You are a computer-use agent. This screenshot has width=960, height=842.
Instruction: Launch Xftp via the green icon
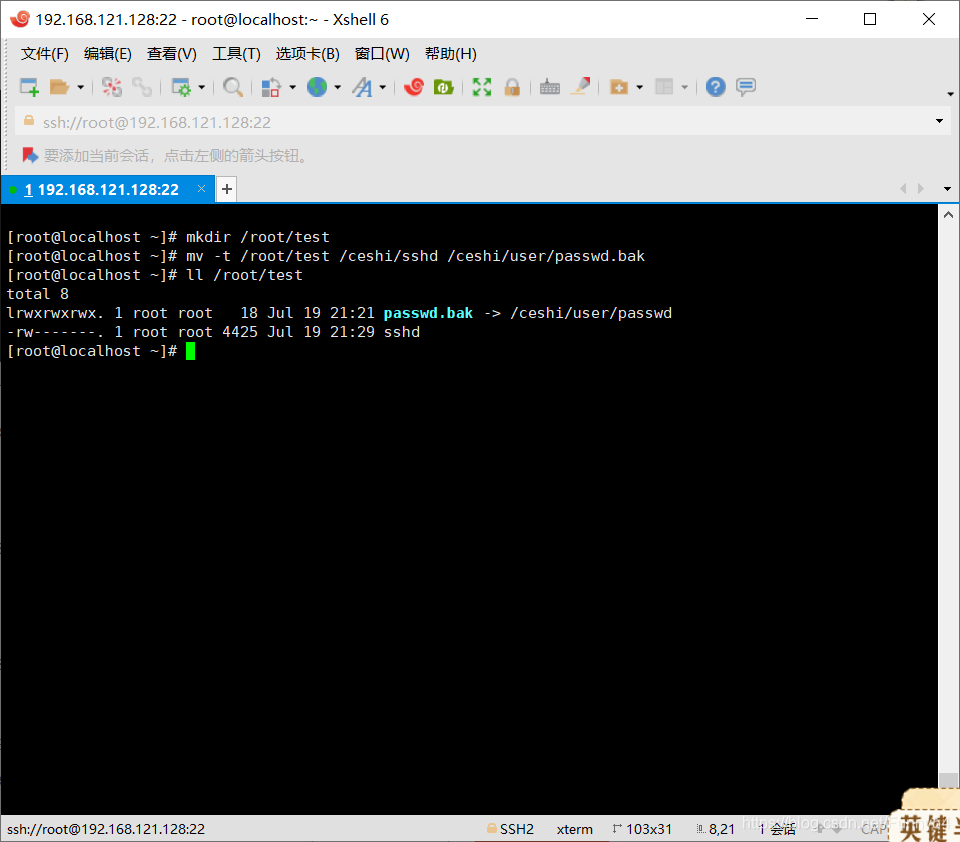point(444,87)
